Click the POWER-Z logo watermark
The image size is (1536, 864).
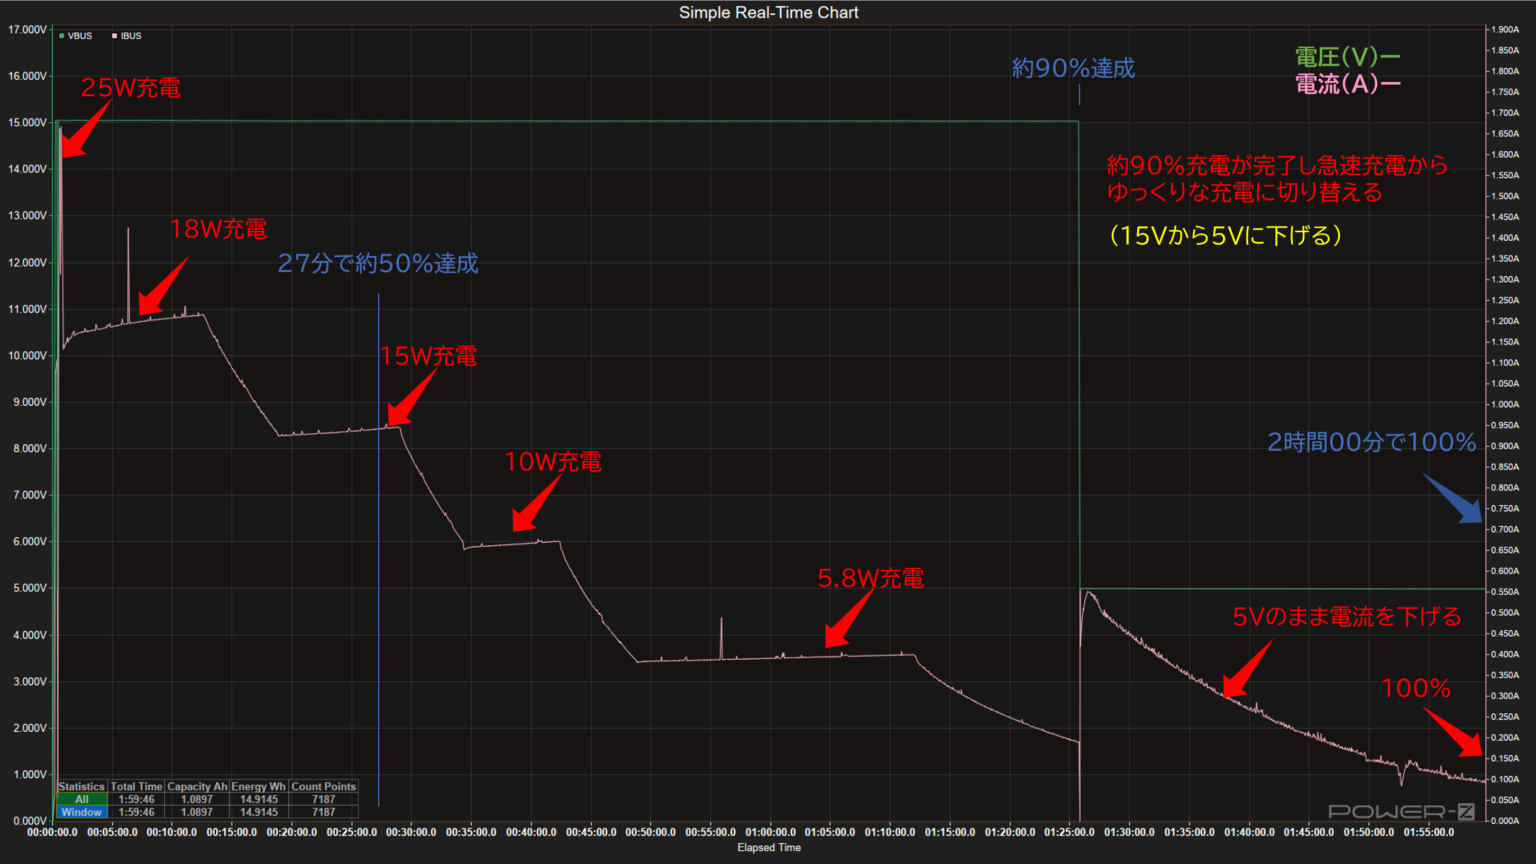(1401, 811)
